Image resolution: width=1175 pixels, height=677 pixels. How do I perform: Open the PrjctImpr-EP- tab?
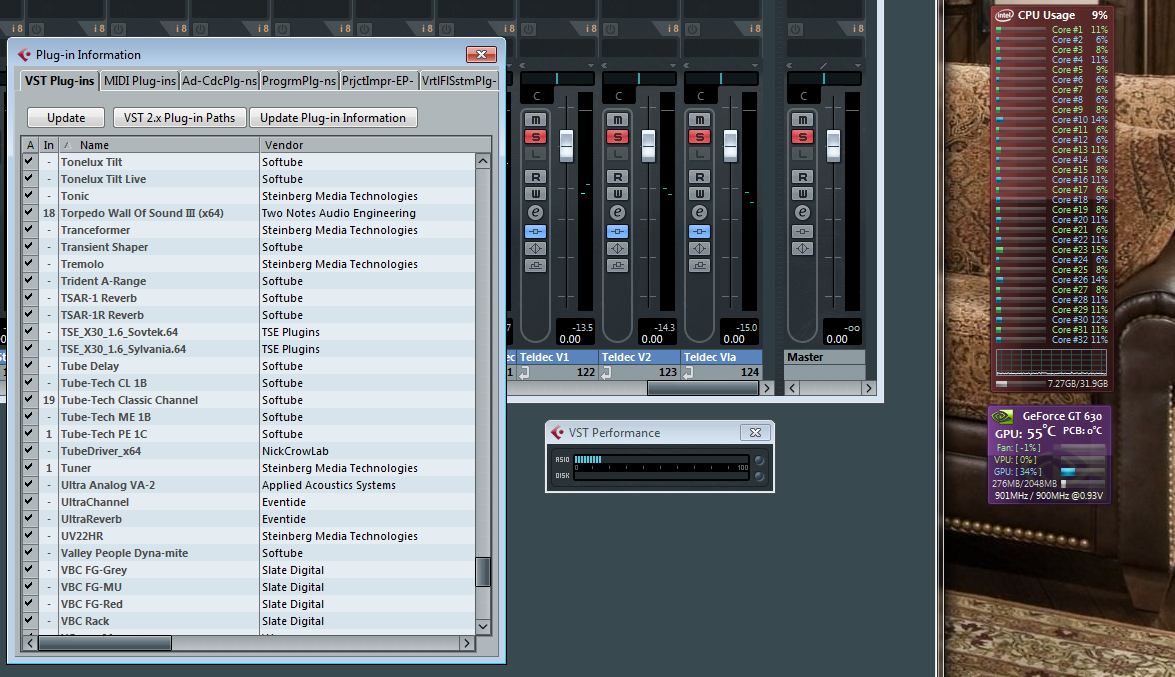click(378, 81)
